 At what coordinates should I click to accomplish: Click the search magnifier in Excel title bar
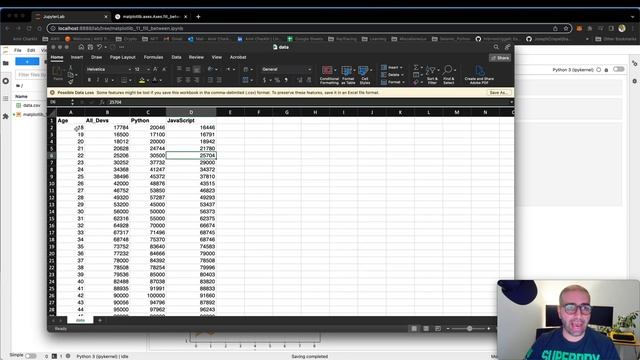tap(496, 47)
